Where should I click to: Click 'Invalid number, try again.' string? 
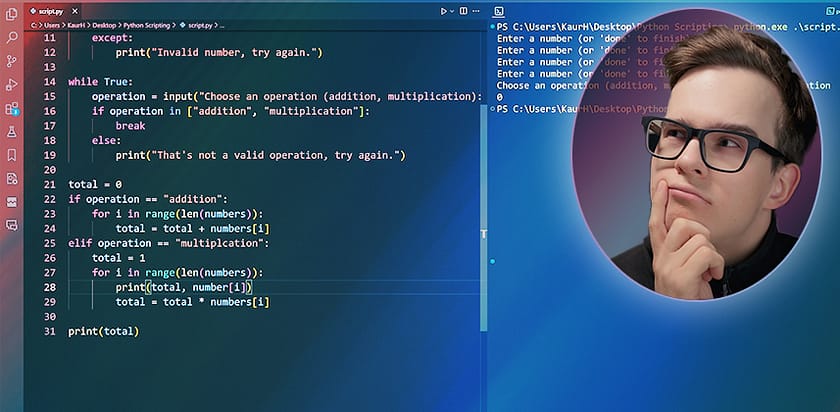click(x=234, y=53)
